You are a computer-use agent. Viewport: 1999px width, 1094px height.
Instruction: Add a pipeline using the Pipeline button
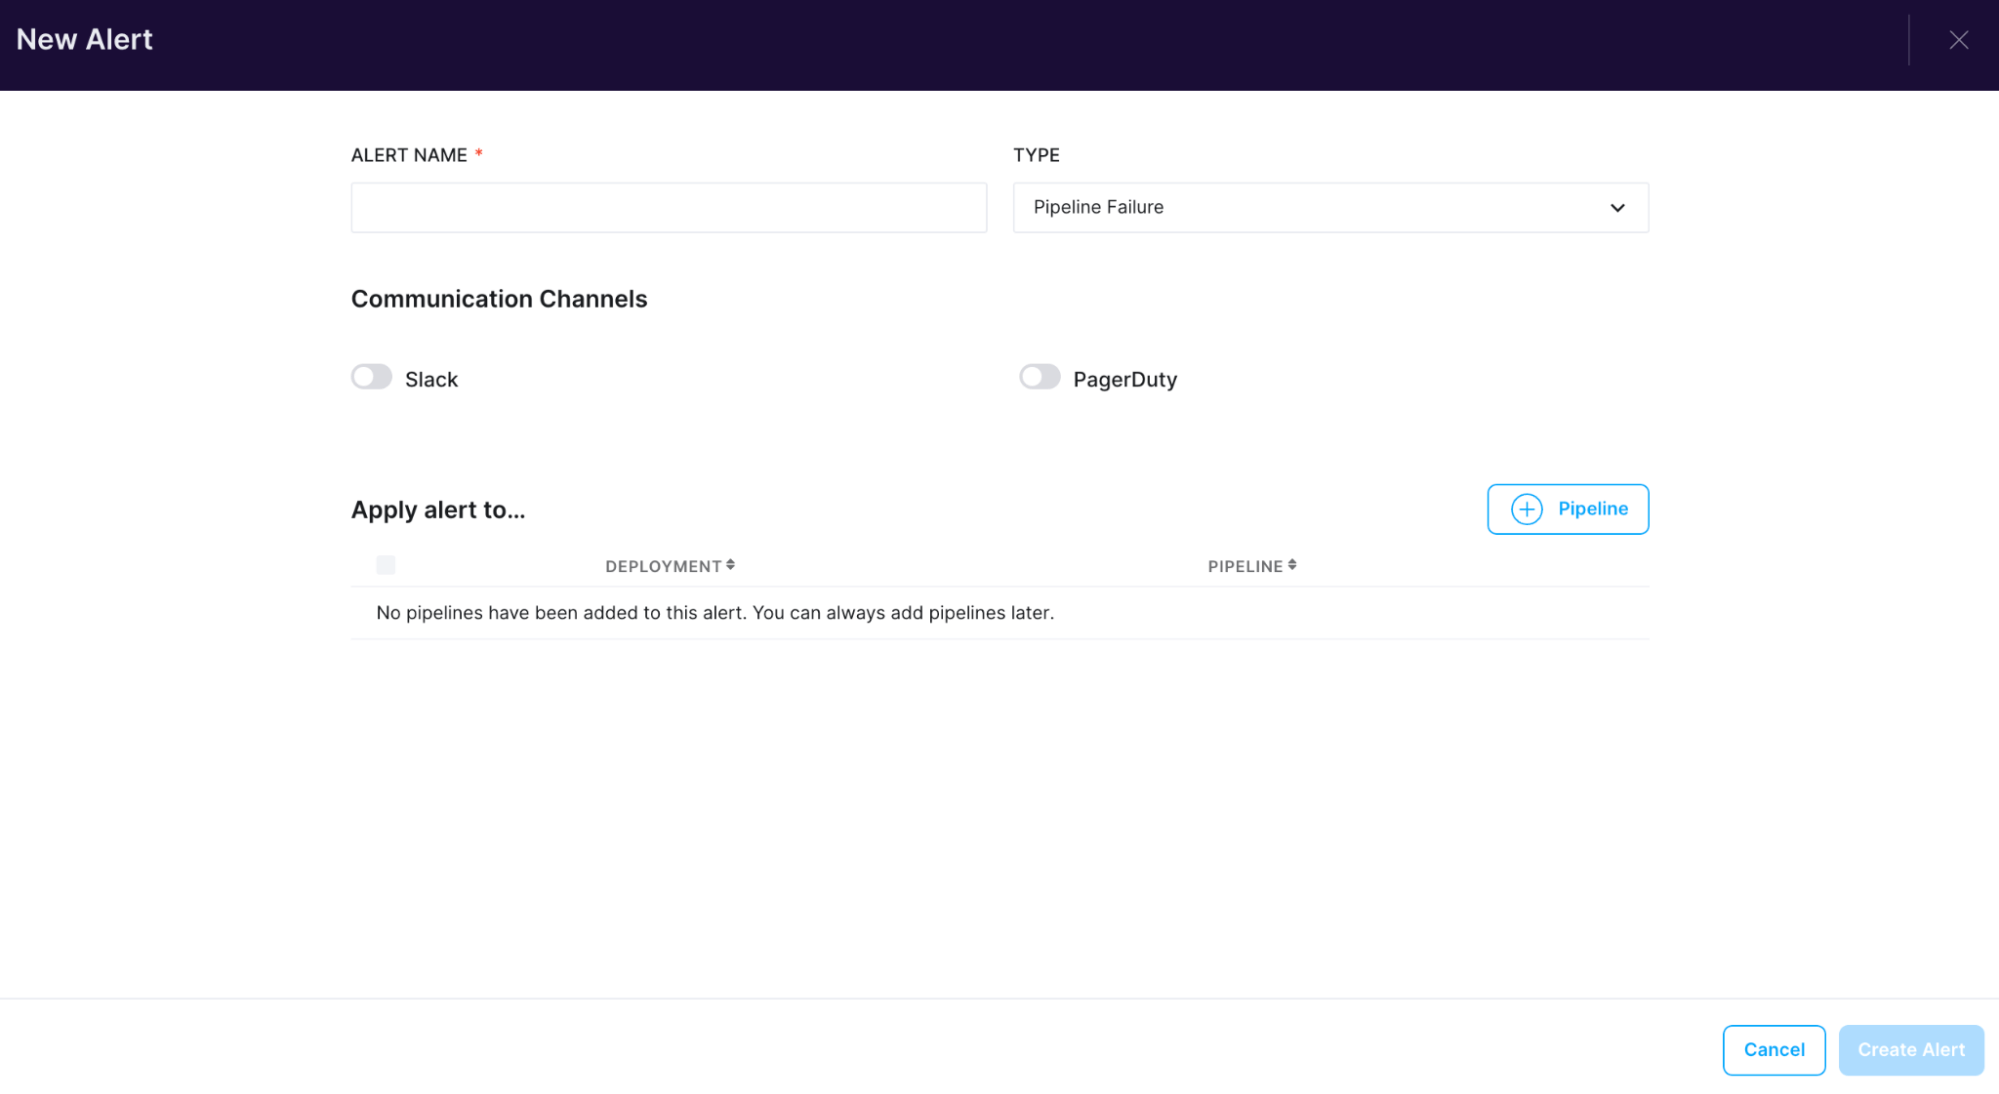(1567, 509)
